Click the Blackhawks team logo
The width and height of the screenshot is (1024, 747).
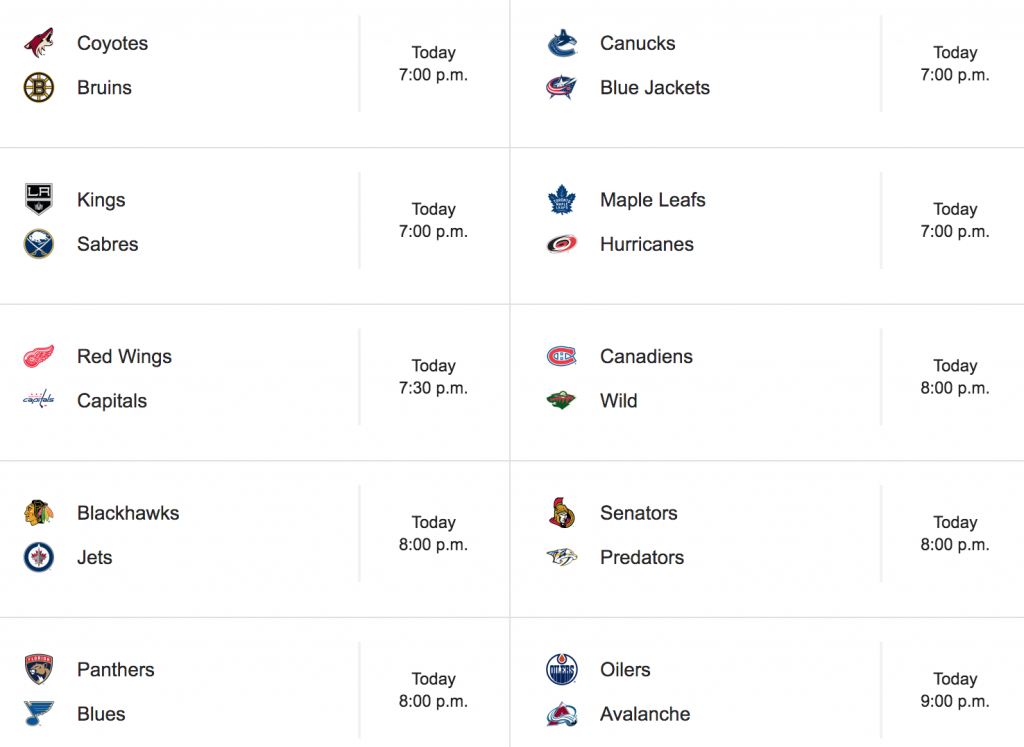coord(39,513)
